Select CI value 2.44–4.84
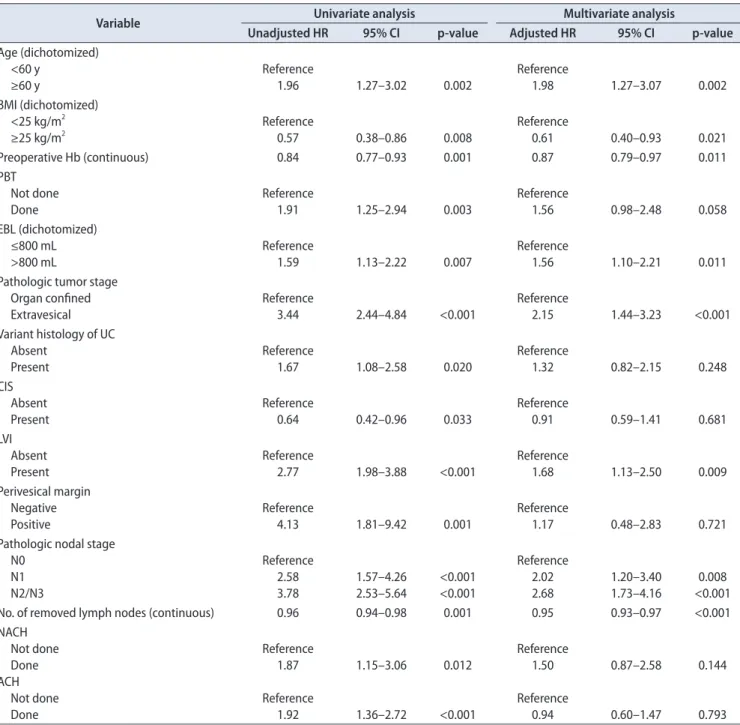 pos(381,315)
